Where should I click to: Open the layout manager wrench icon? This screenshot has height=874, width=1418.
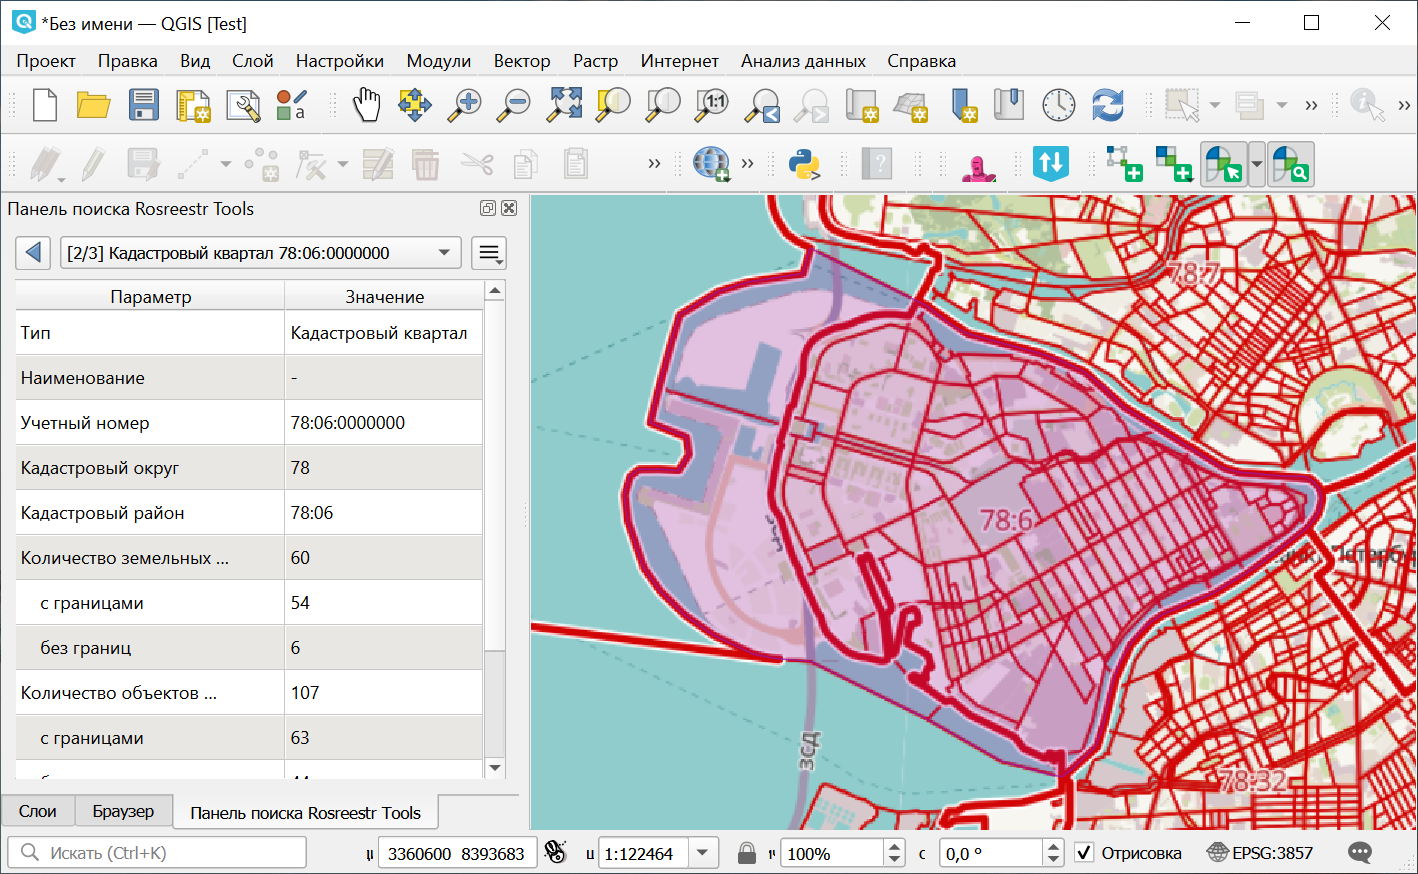point(242,105)
